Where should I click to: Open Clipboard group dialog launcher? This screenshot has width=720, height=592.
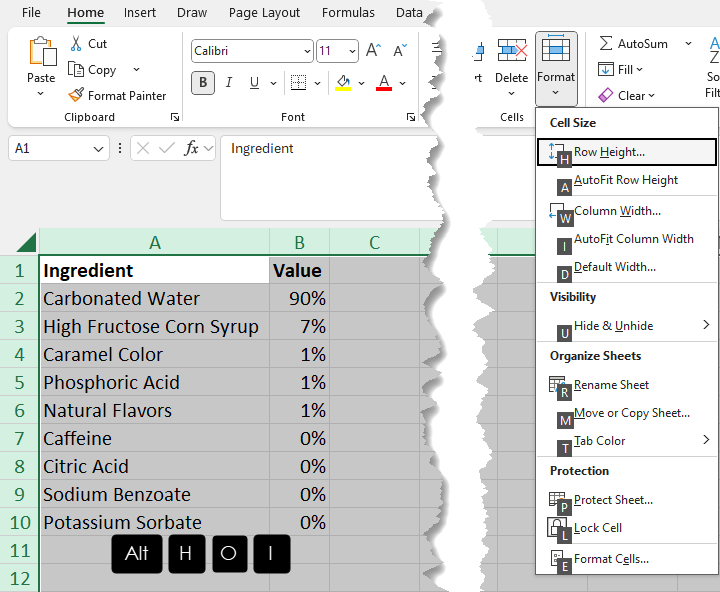click(175, 117)
